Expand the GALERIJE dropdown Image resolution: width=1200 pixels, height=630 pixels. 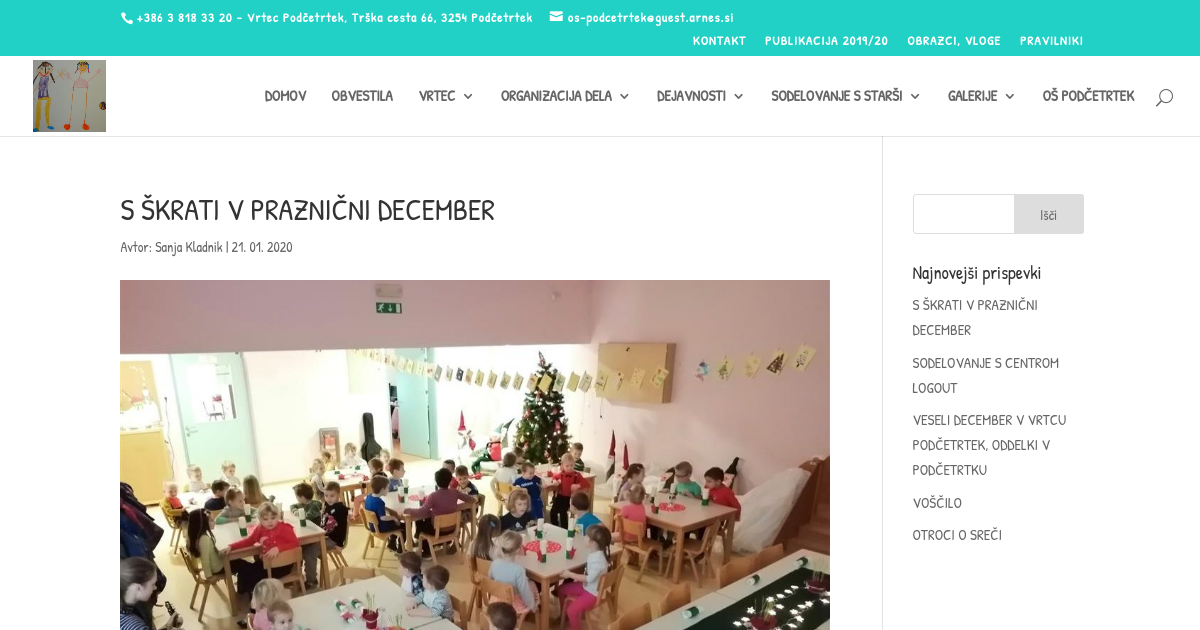click(x=981, y=96)
